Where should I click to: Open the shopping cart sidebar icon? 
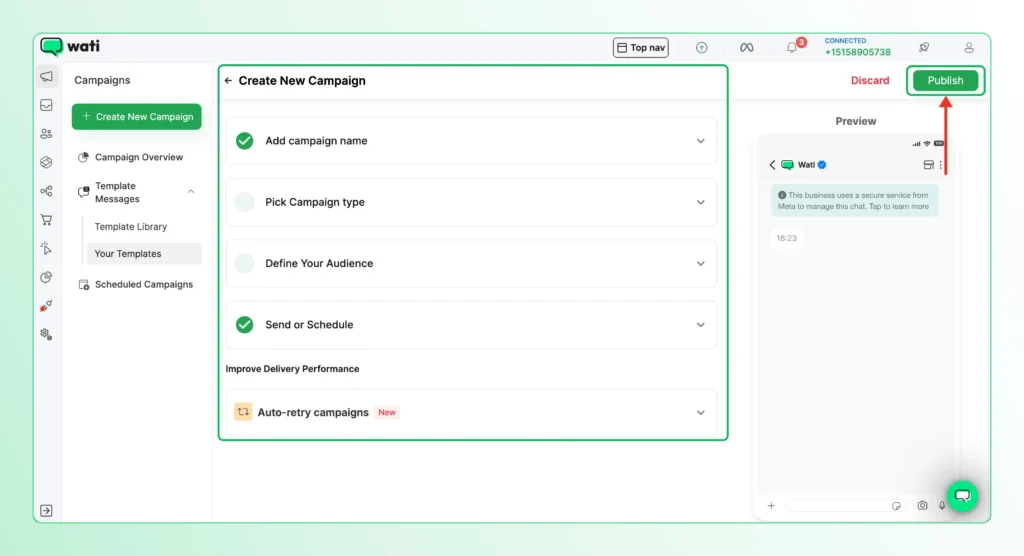click(x=46, y=220)
